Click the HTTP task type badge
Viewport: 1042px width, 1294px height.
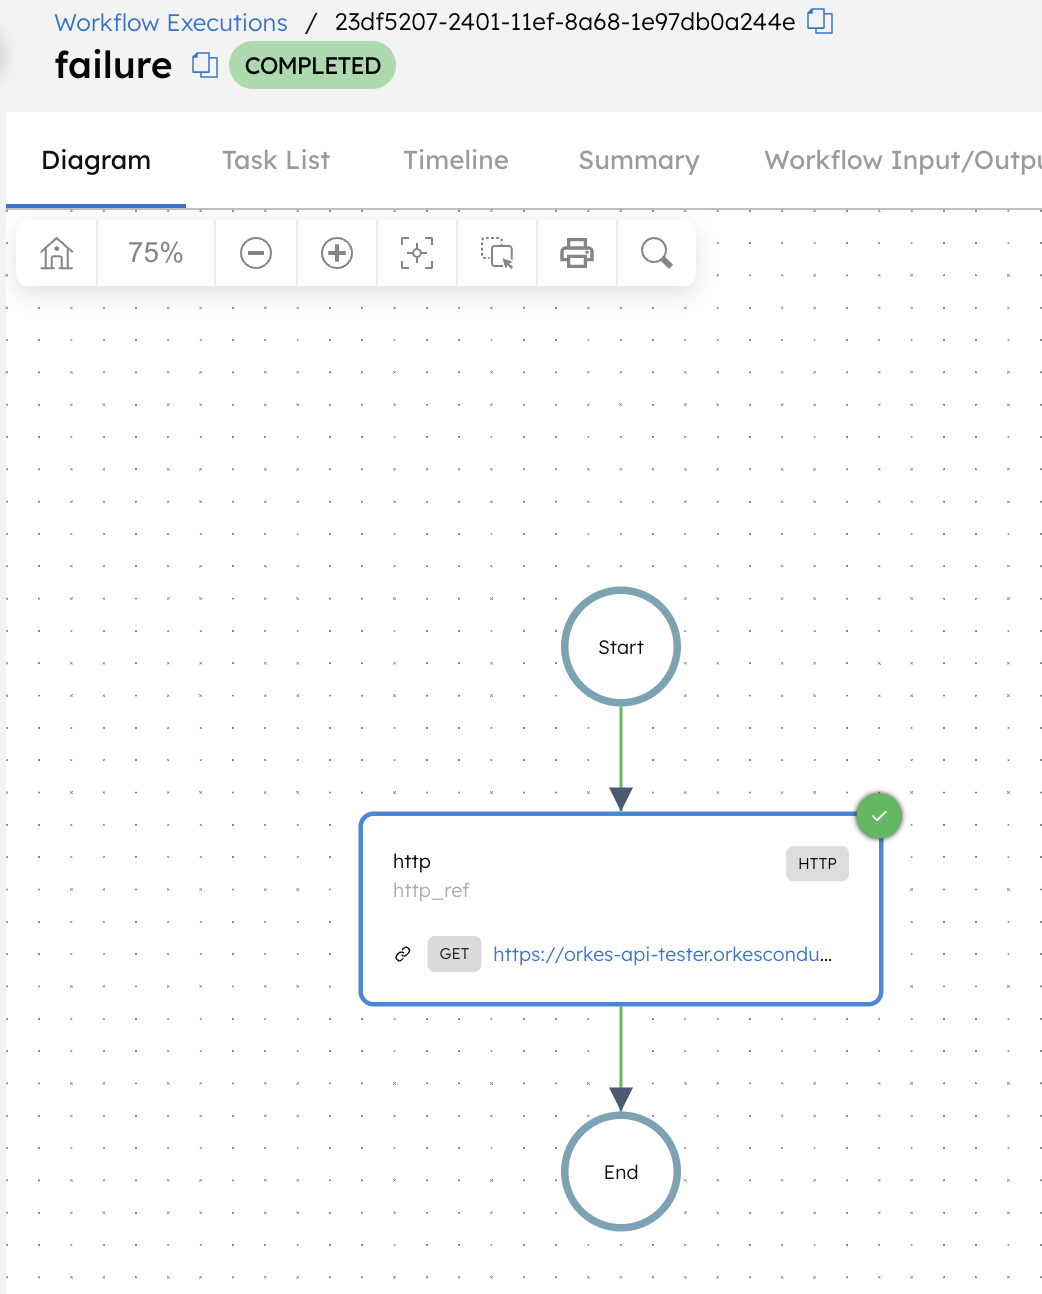[x=817, y=864]
